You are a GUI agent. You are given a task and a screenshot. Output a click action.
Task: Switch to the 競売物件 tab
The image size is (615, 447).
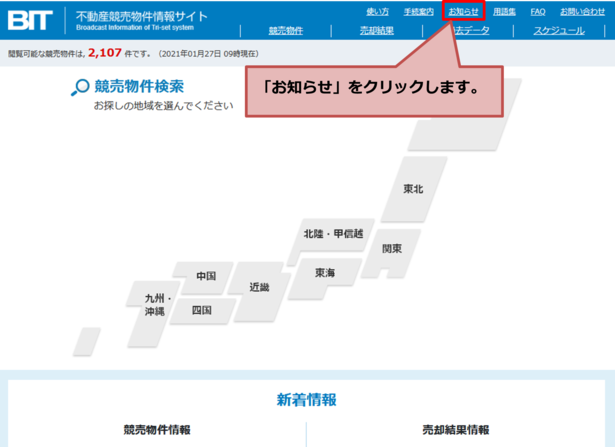[x=285, y=31]
